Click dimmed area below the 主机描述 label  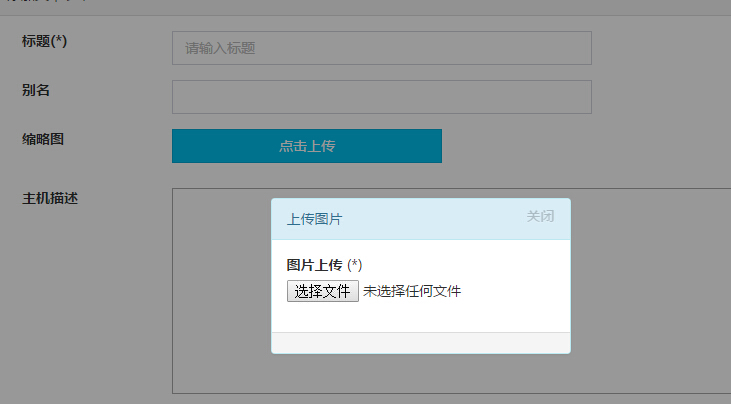(x=84, y=303)
